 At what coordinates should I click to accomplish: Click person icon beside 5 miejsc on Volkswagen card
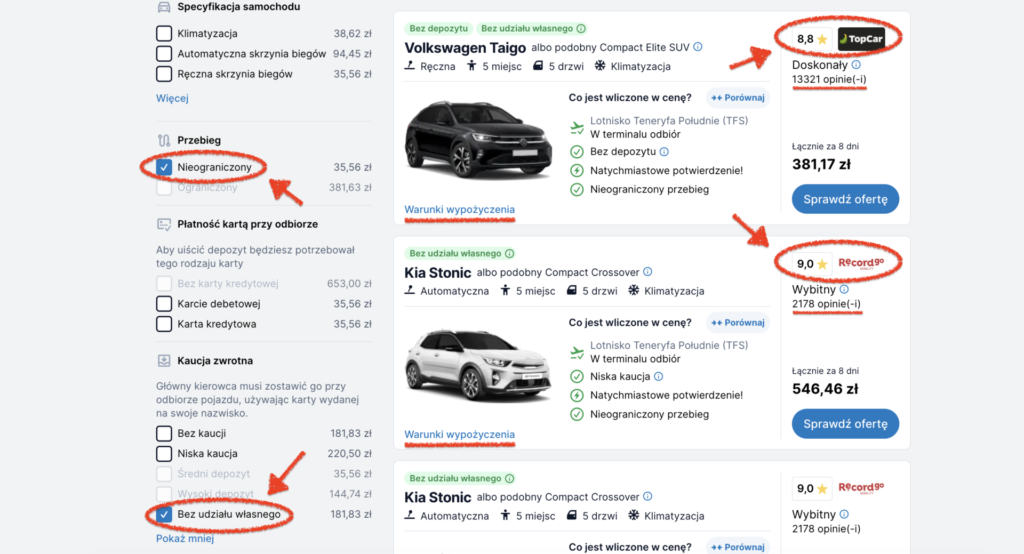tap(472, 65)
